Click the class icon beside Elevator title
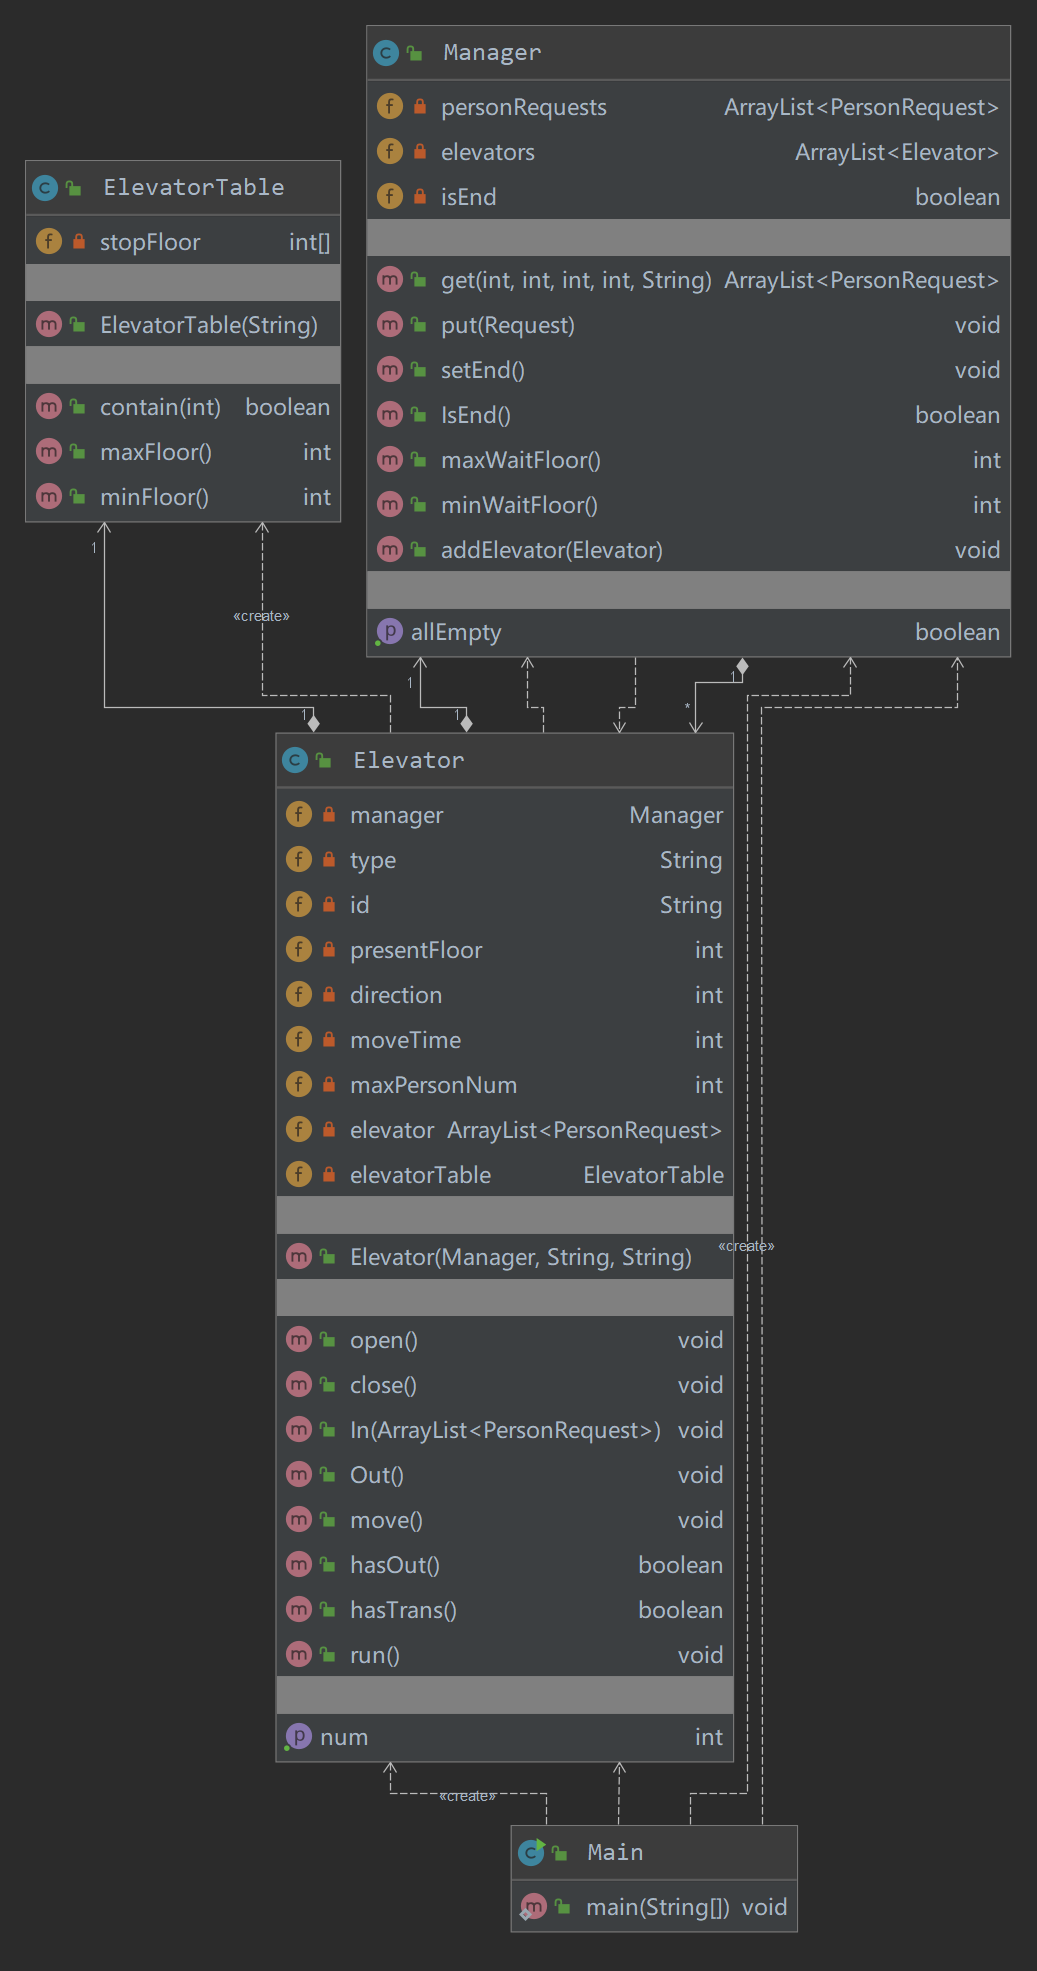This screenshot has width=1037, height=1971. pos(294,760)
